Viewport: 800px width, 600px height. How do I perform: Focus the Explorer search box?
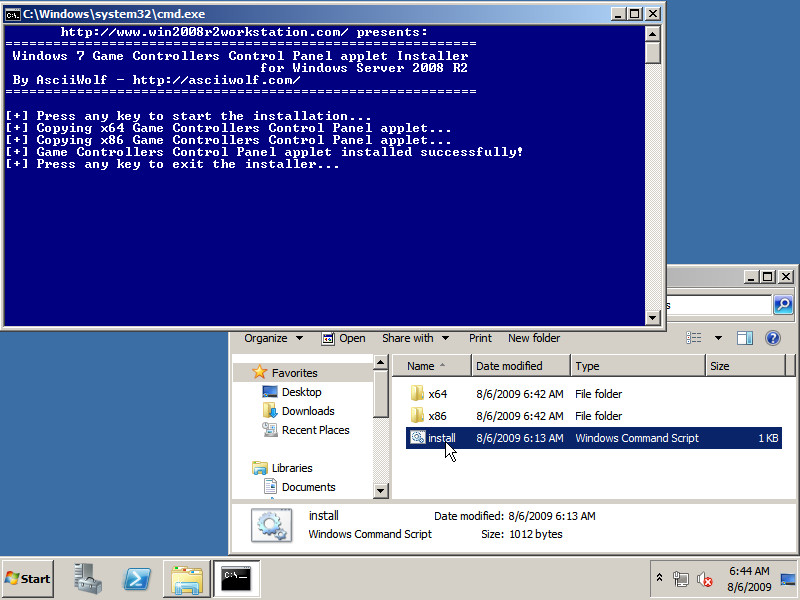(x=719, y=305)
